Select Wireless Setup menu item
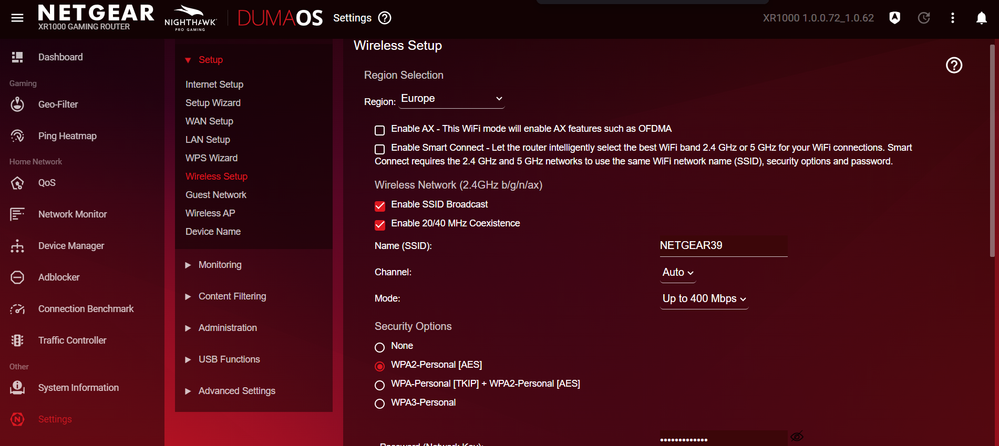This screenshot has width=999, height=446. pos(217,176)
